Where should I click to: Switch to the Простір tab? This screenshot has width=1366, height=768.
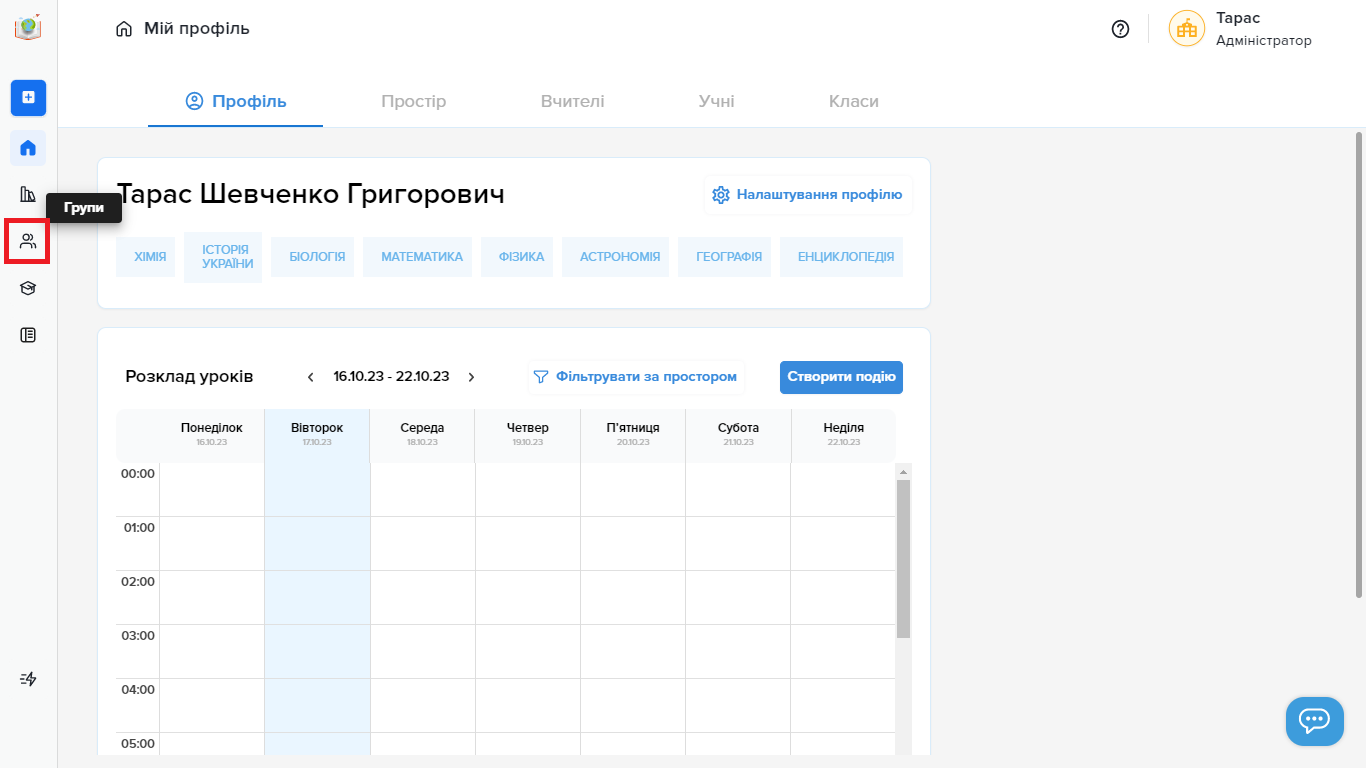413,101
